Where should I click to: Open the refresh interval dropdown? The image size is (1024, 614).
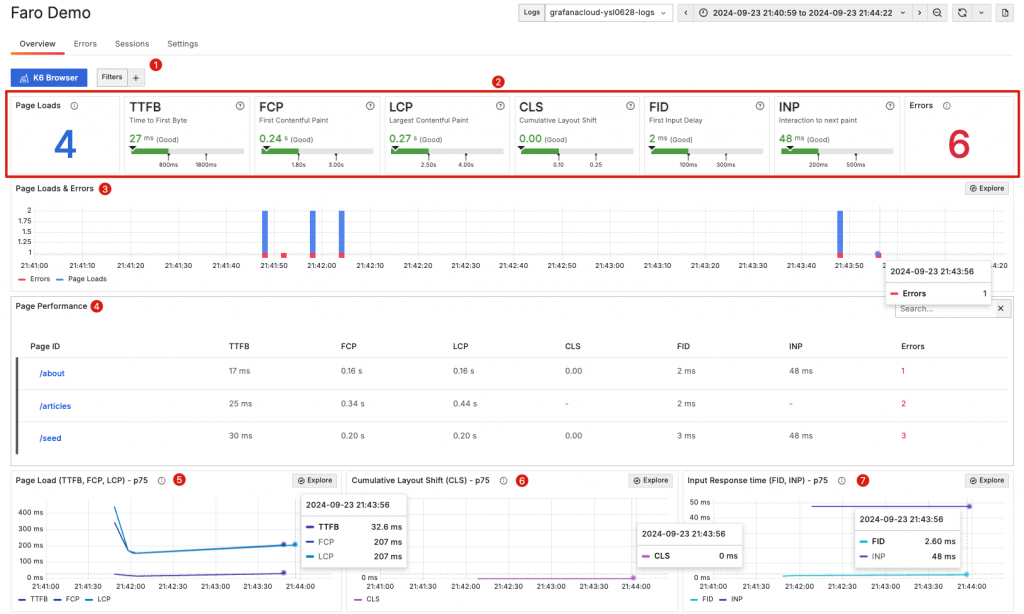(981, 12)
